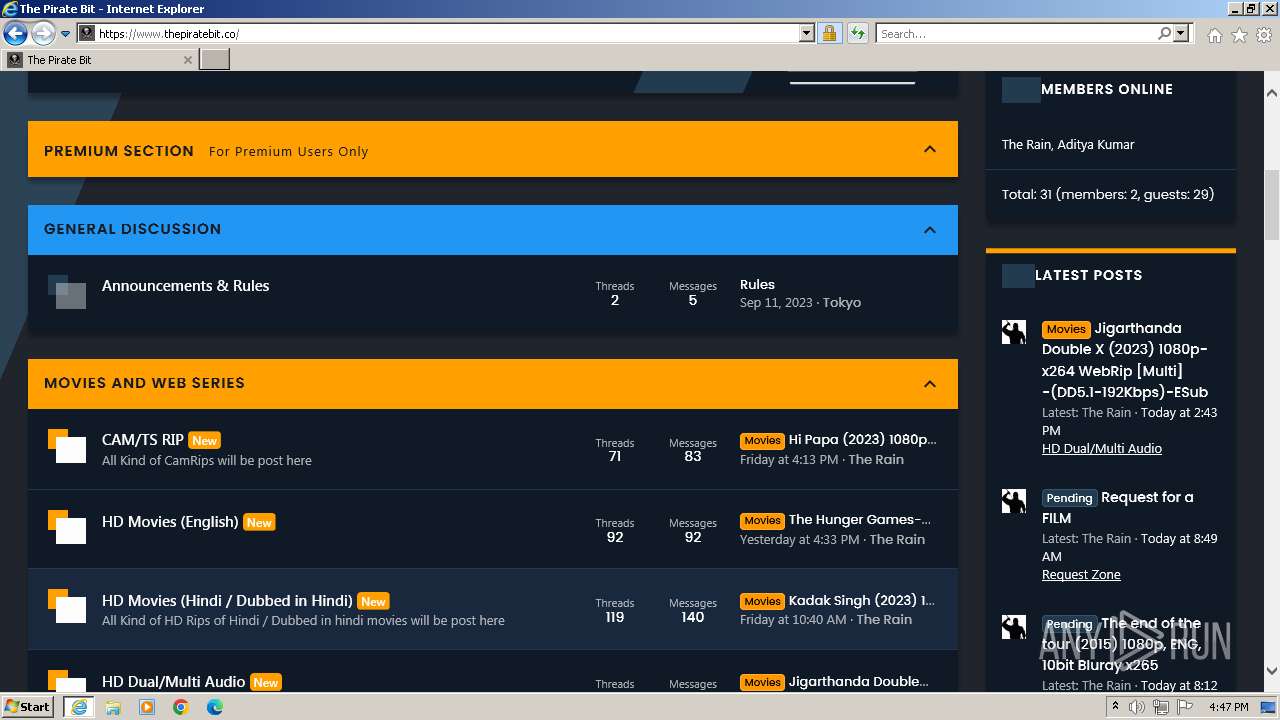Click the volume tray icon
This screenshot has height=720, width=1280.
click(x=1137, y=707)
